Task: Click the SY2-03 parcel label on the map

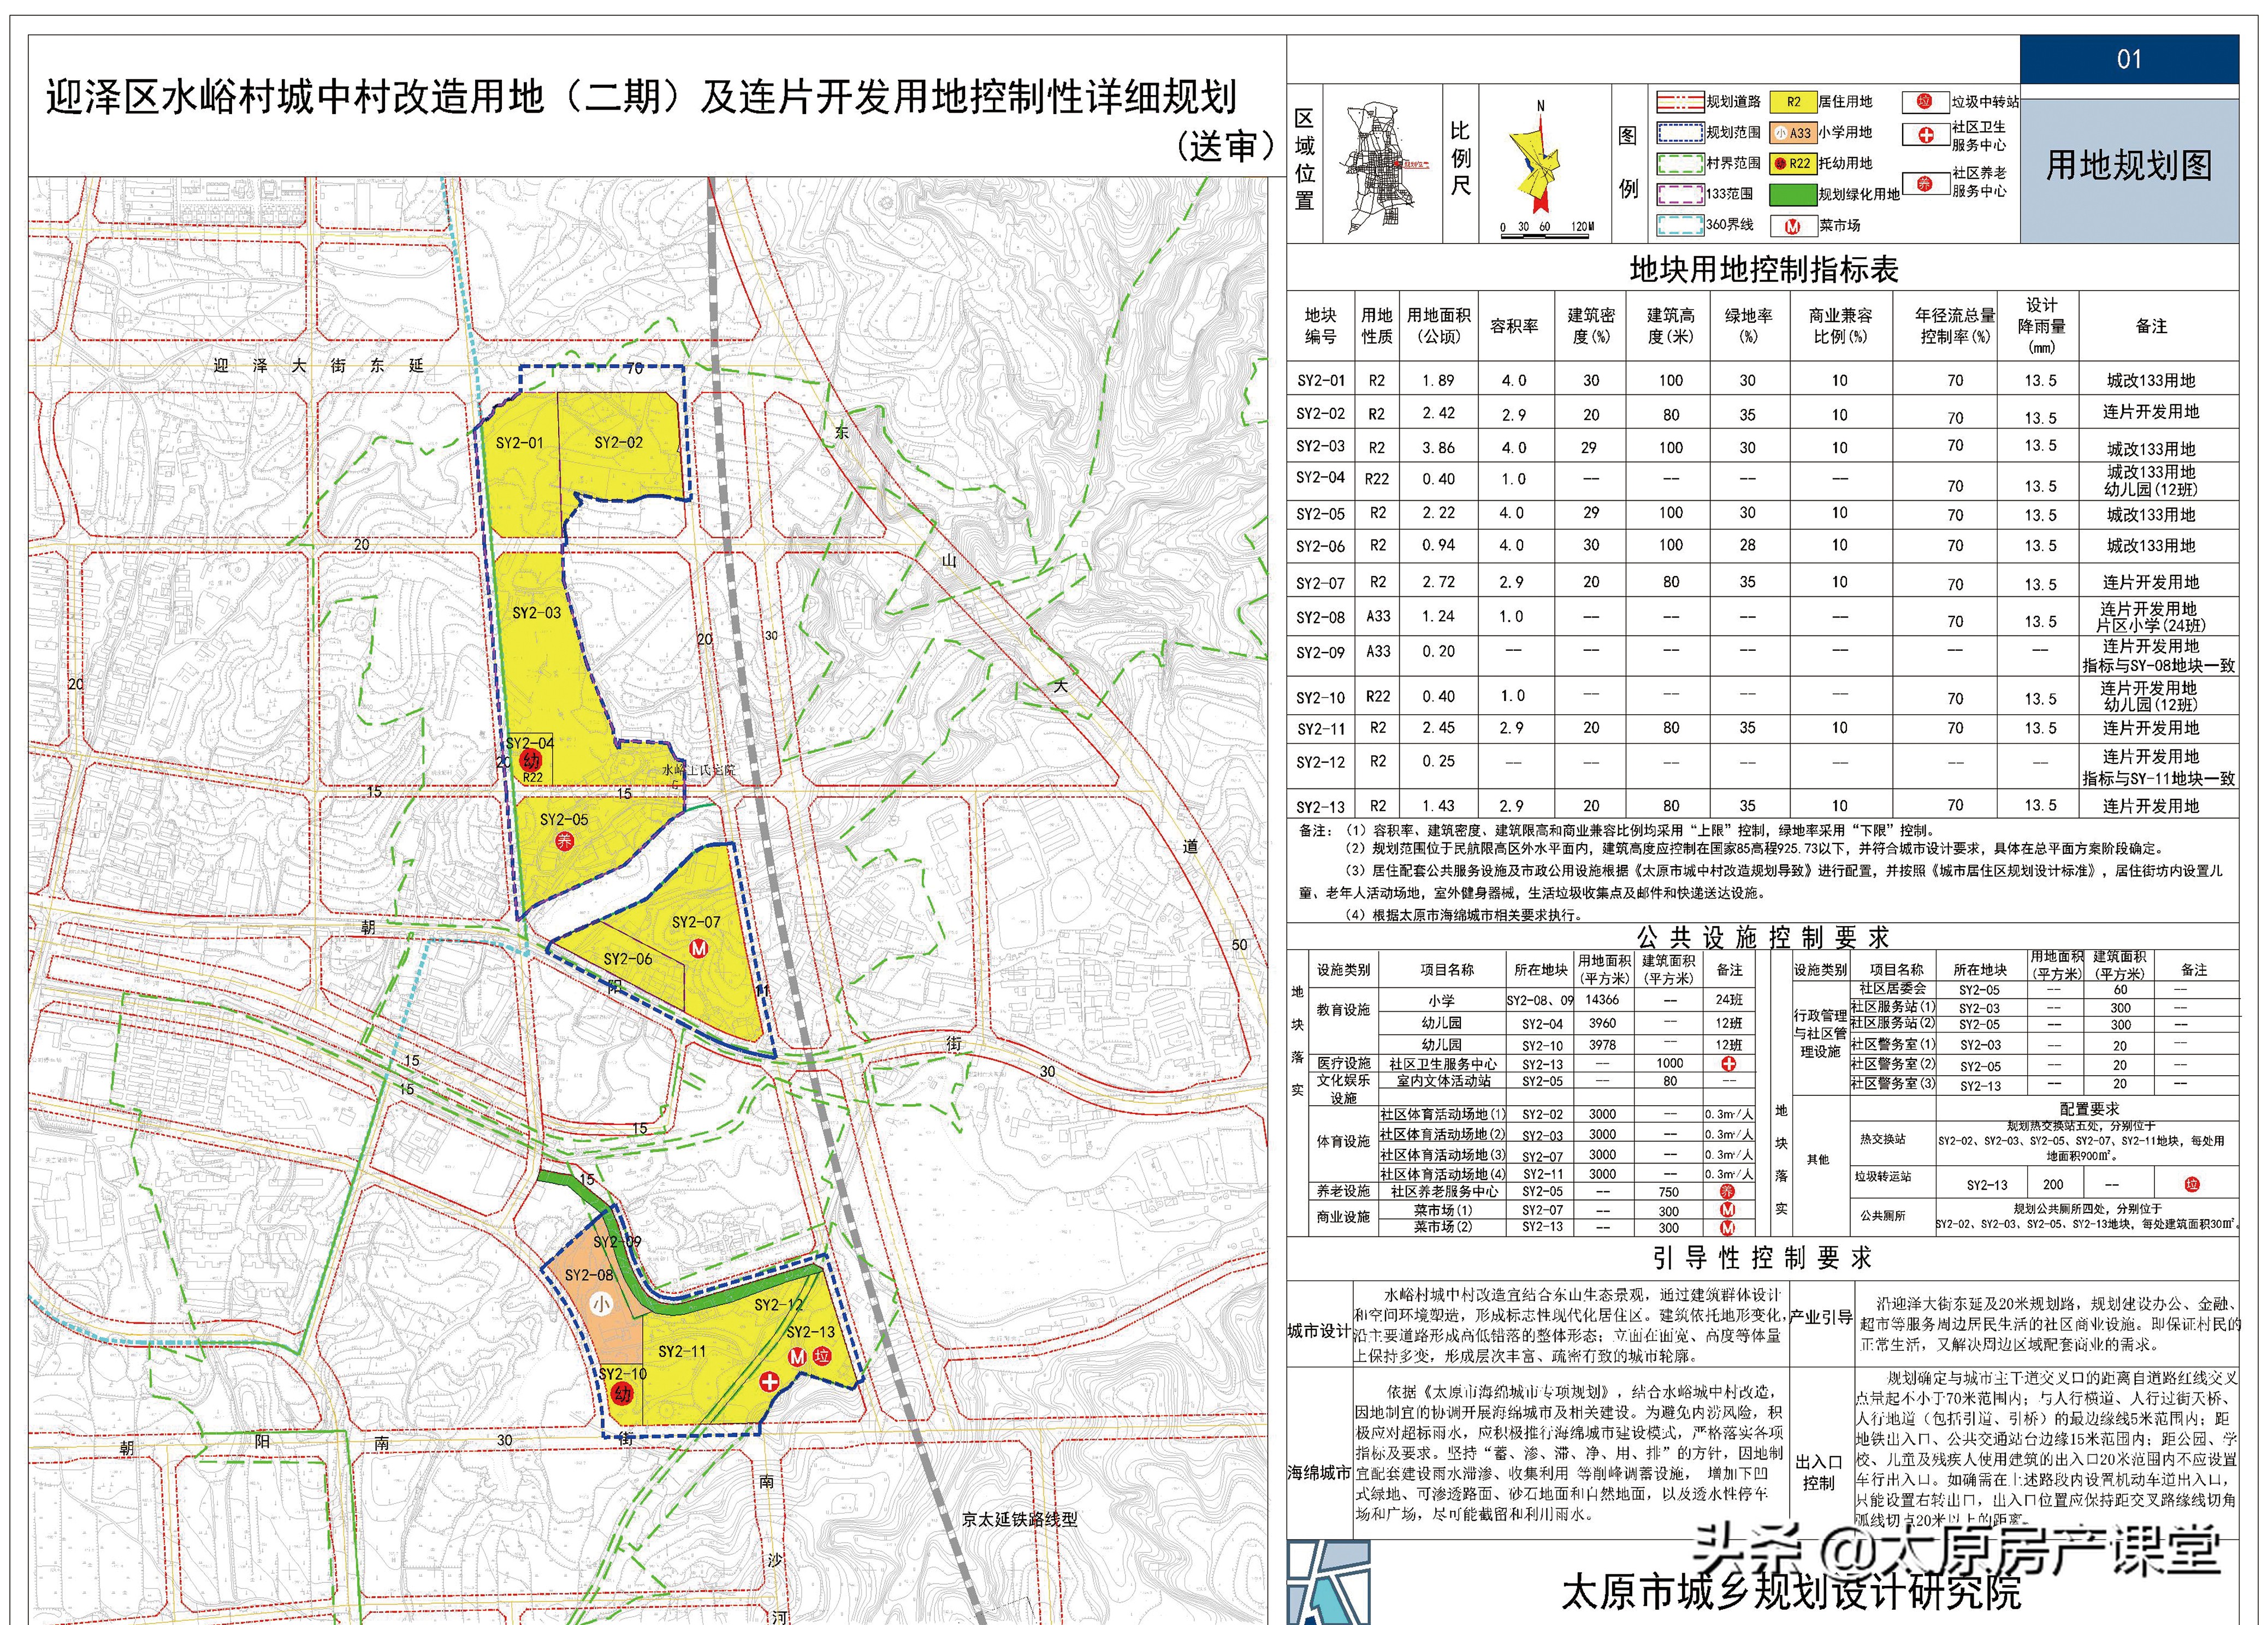Action: [x=536, y=613]
